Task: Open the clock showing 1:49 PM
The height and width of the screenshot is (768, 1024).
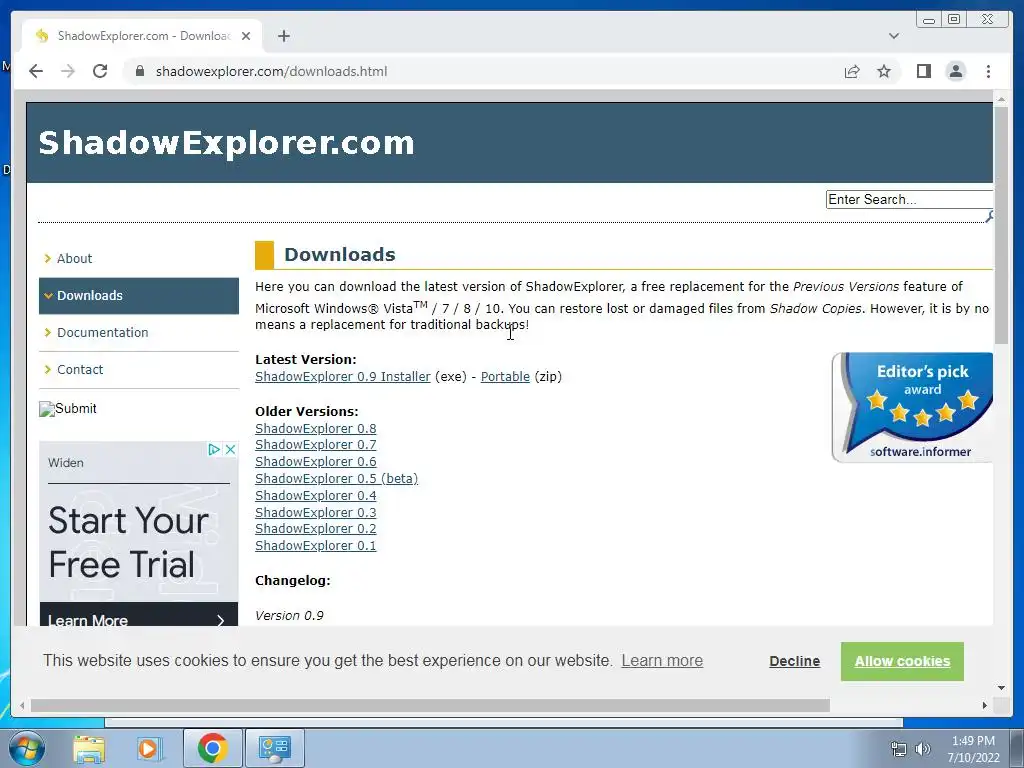Action: (x=973, y=749)
